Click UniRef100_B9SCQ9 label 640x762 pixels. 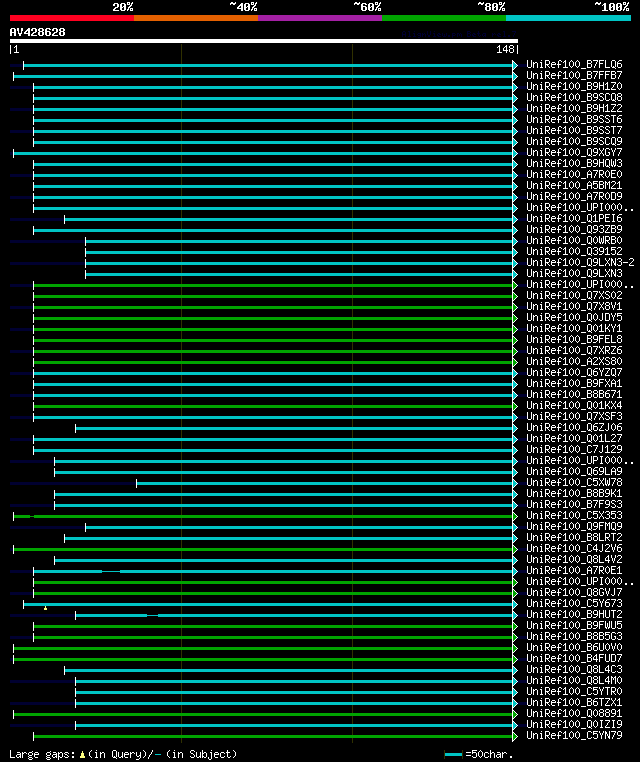click(x=574, y=141)
